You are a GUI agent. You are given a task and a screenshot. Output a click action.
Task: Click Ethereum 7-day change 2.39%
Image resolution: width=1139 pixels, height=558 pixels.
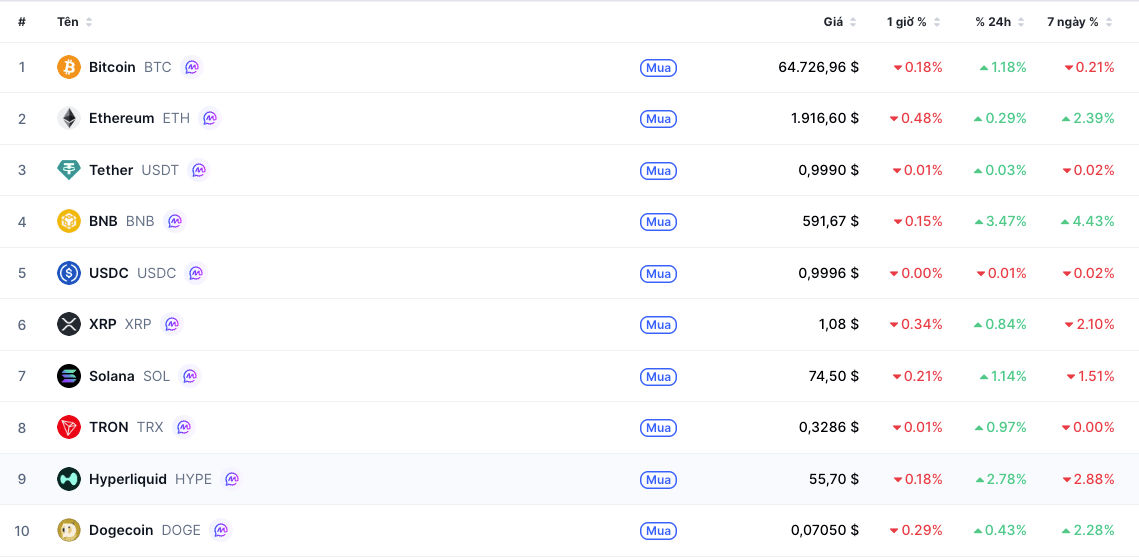pos(1087,118)
